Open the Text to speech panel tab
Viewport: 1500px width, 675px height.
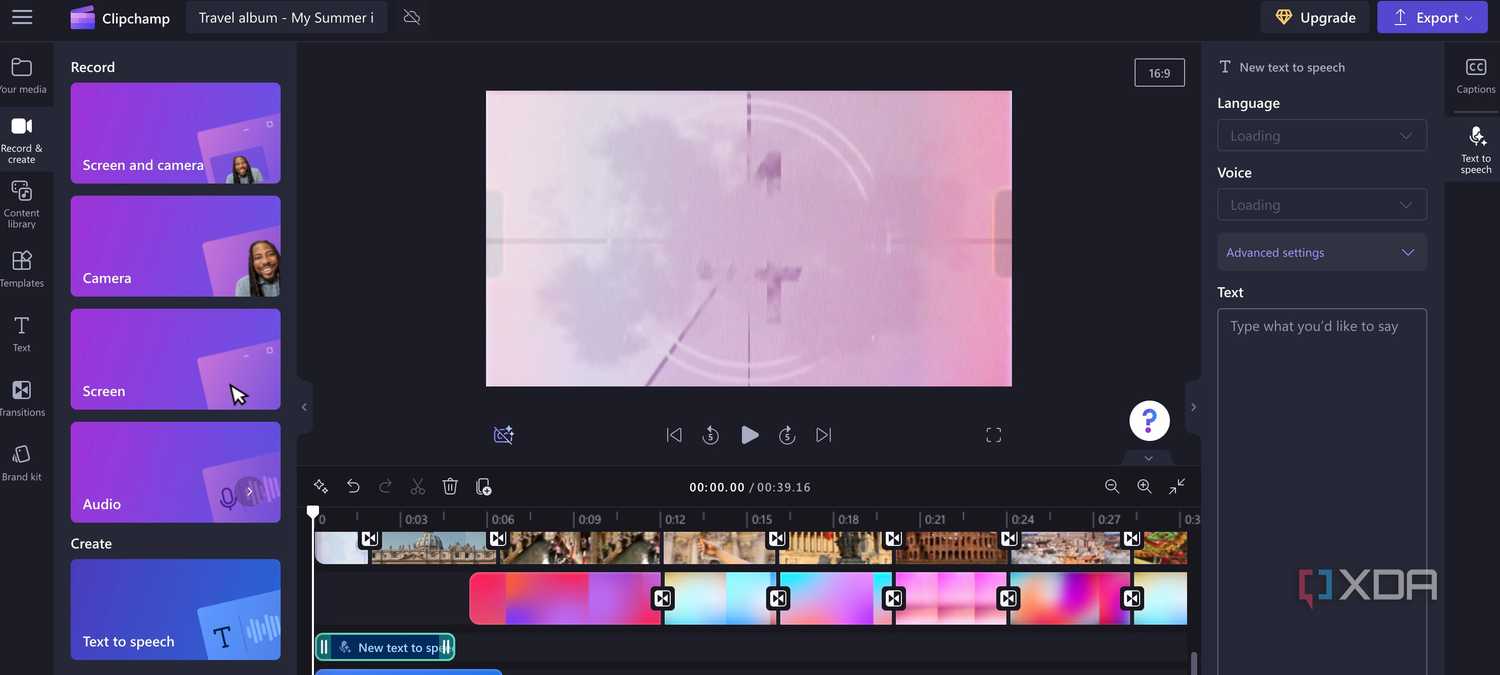(1476, 150)
